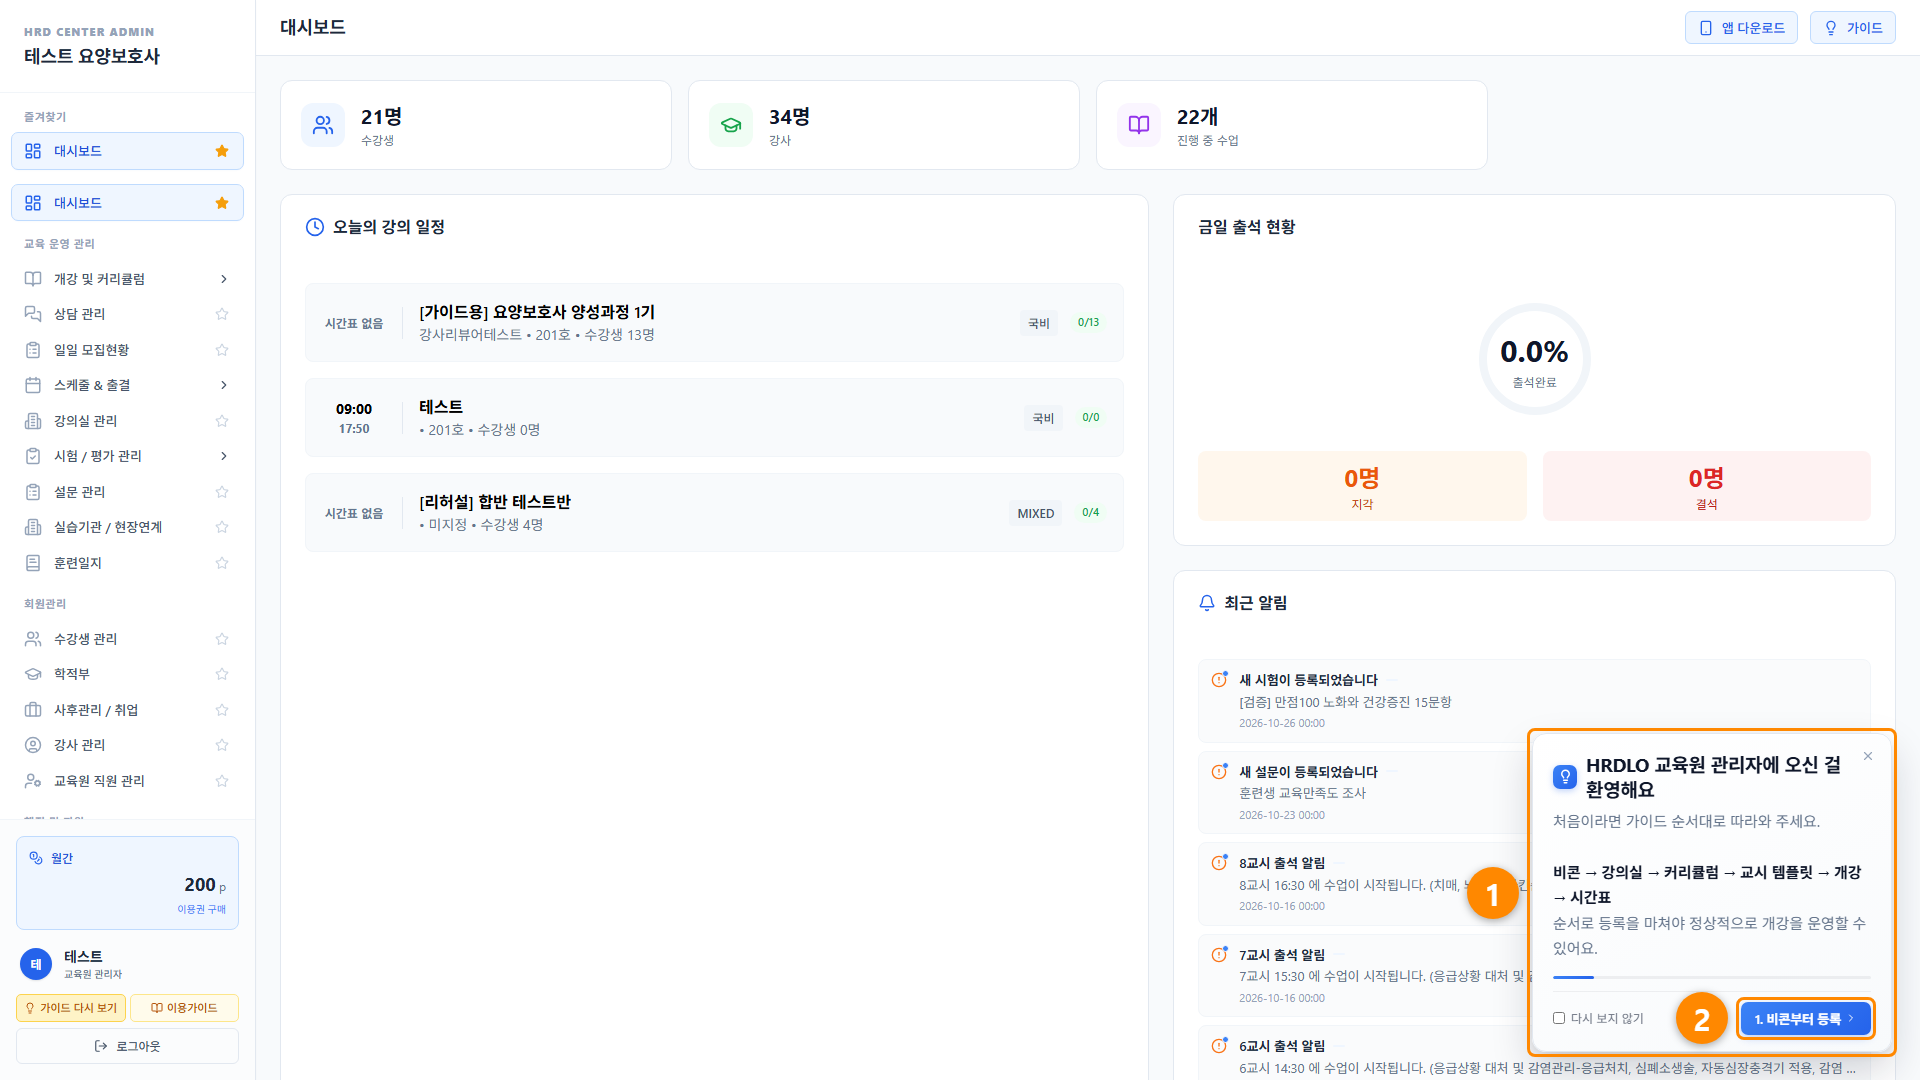Select 대시보드 in the 즐겨찾기 section
Image resolution: width=1920 pixels, height=1080 pixels.
pyautogui.click(x=127, y=151)
